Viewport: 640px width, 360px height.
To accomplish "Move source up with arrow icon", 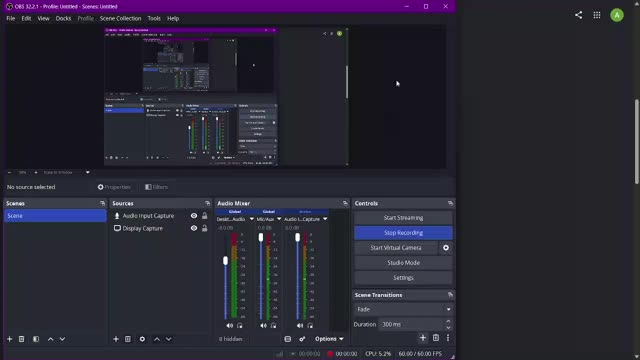I will coord(157,339).
